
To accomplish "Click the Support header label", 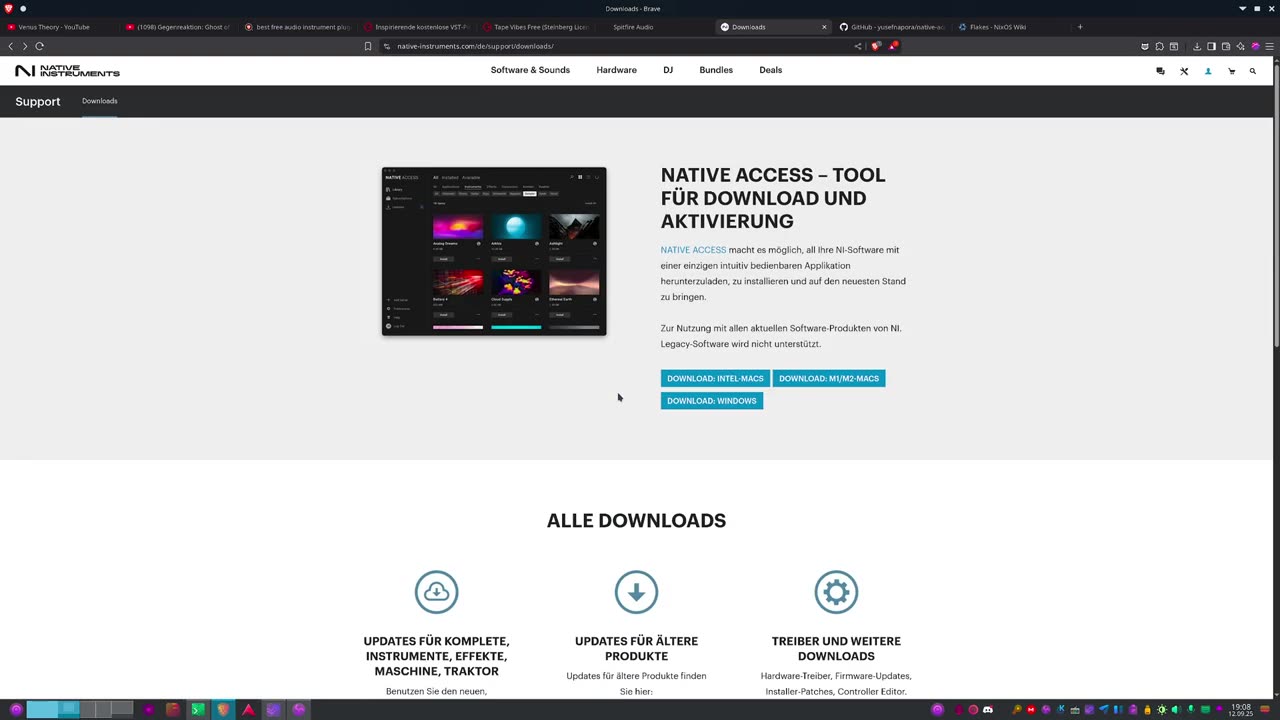I will click(x=38, y=101).
